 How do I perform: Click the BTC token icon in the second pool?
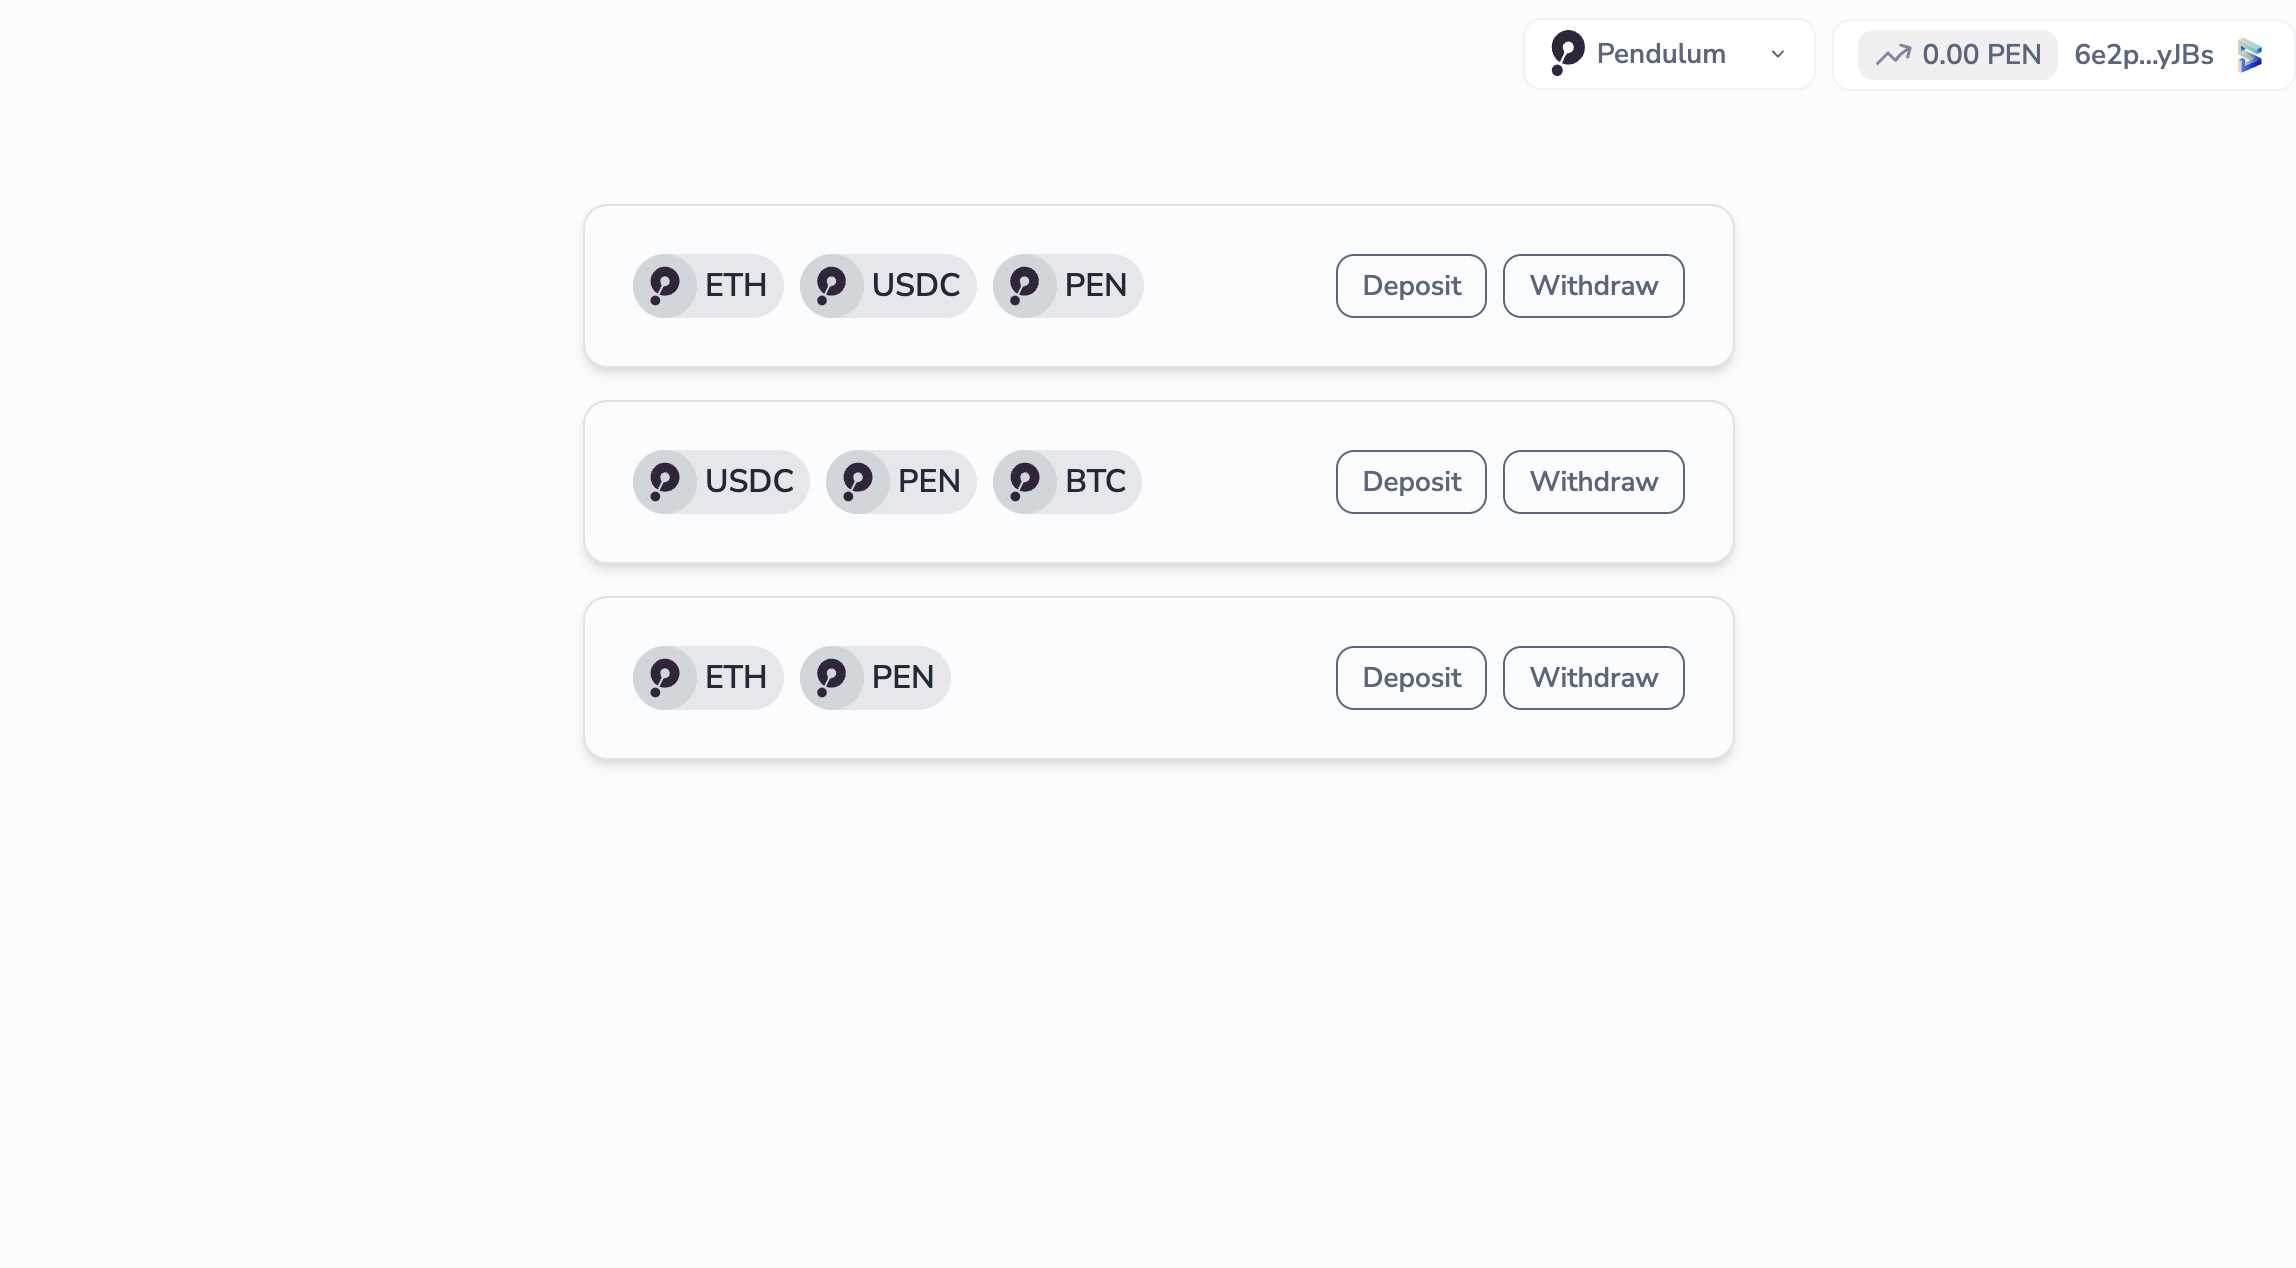pos(1023,481)
